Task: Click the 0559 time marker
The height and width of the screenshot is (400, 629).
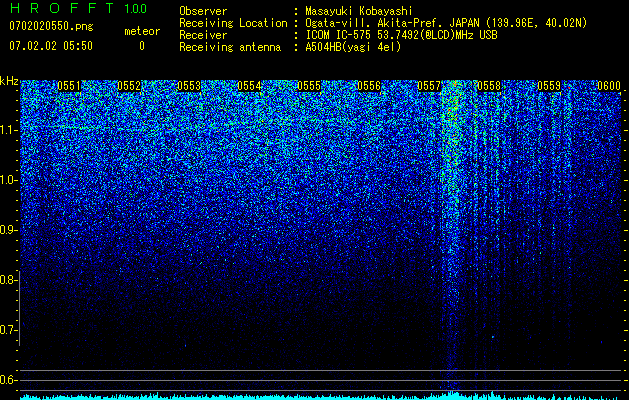Action: click(549, 86)
